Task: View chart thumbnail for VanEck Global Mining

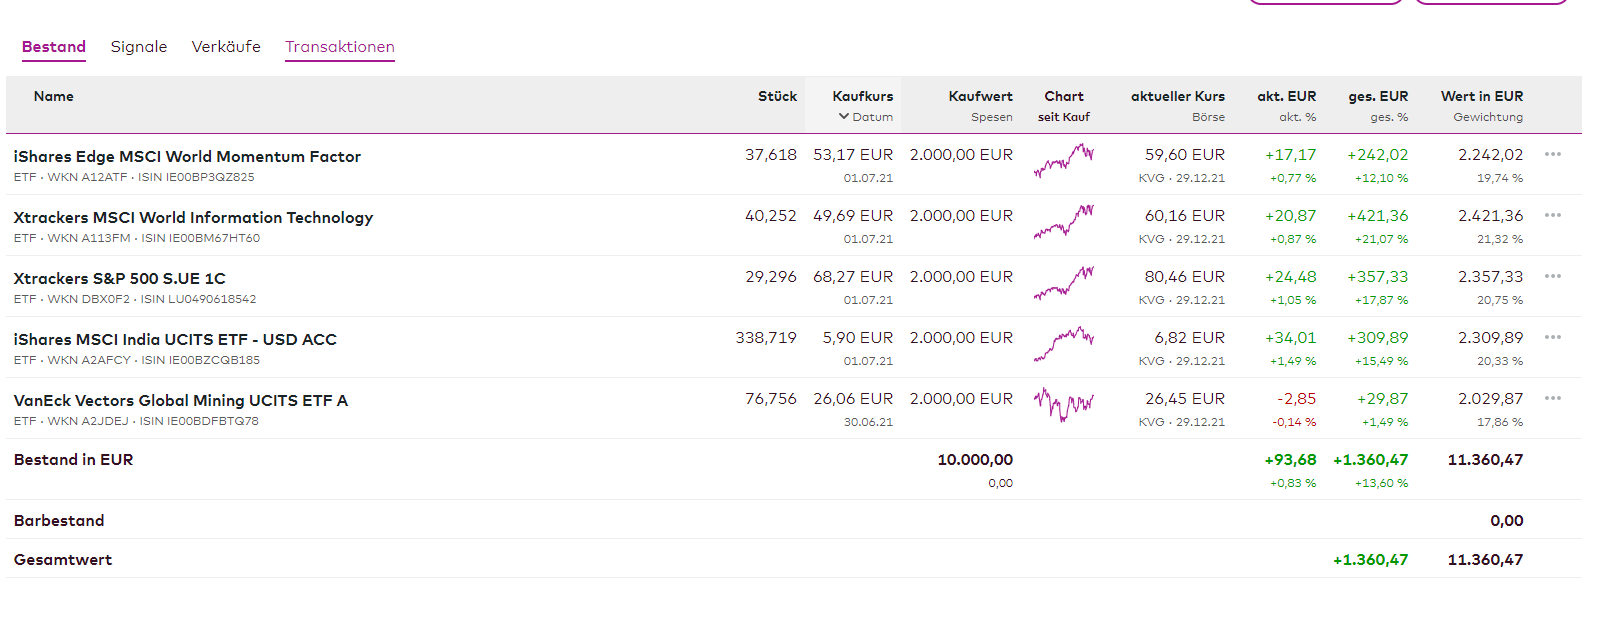Action: (x=1064, y=404)
